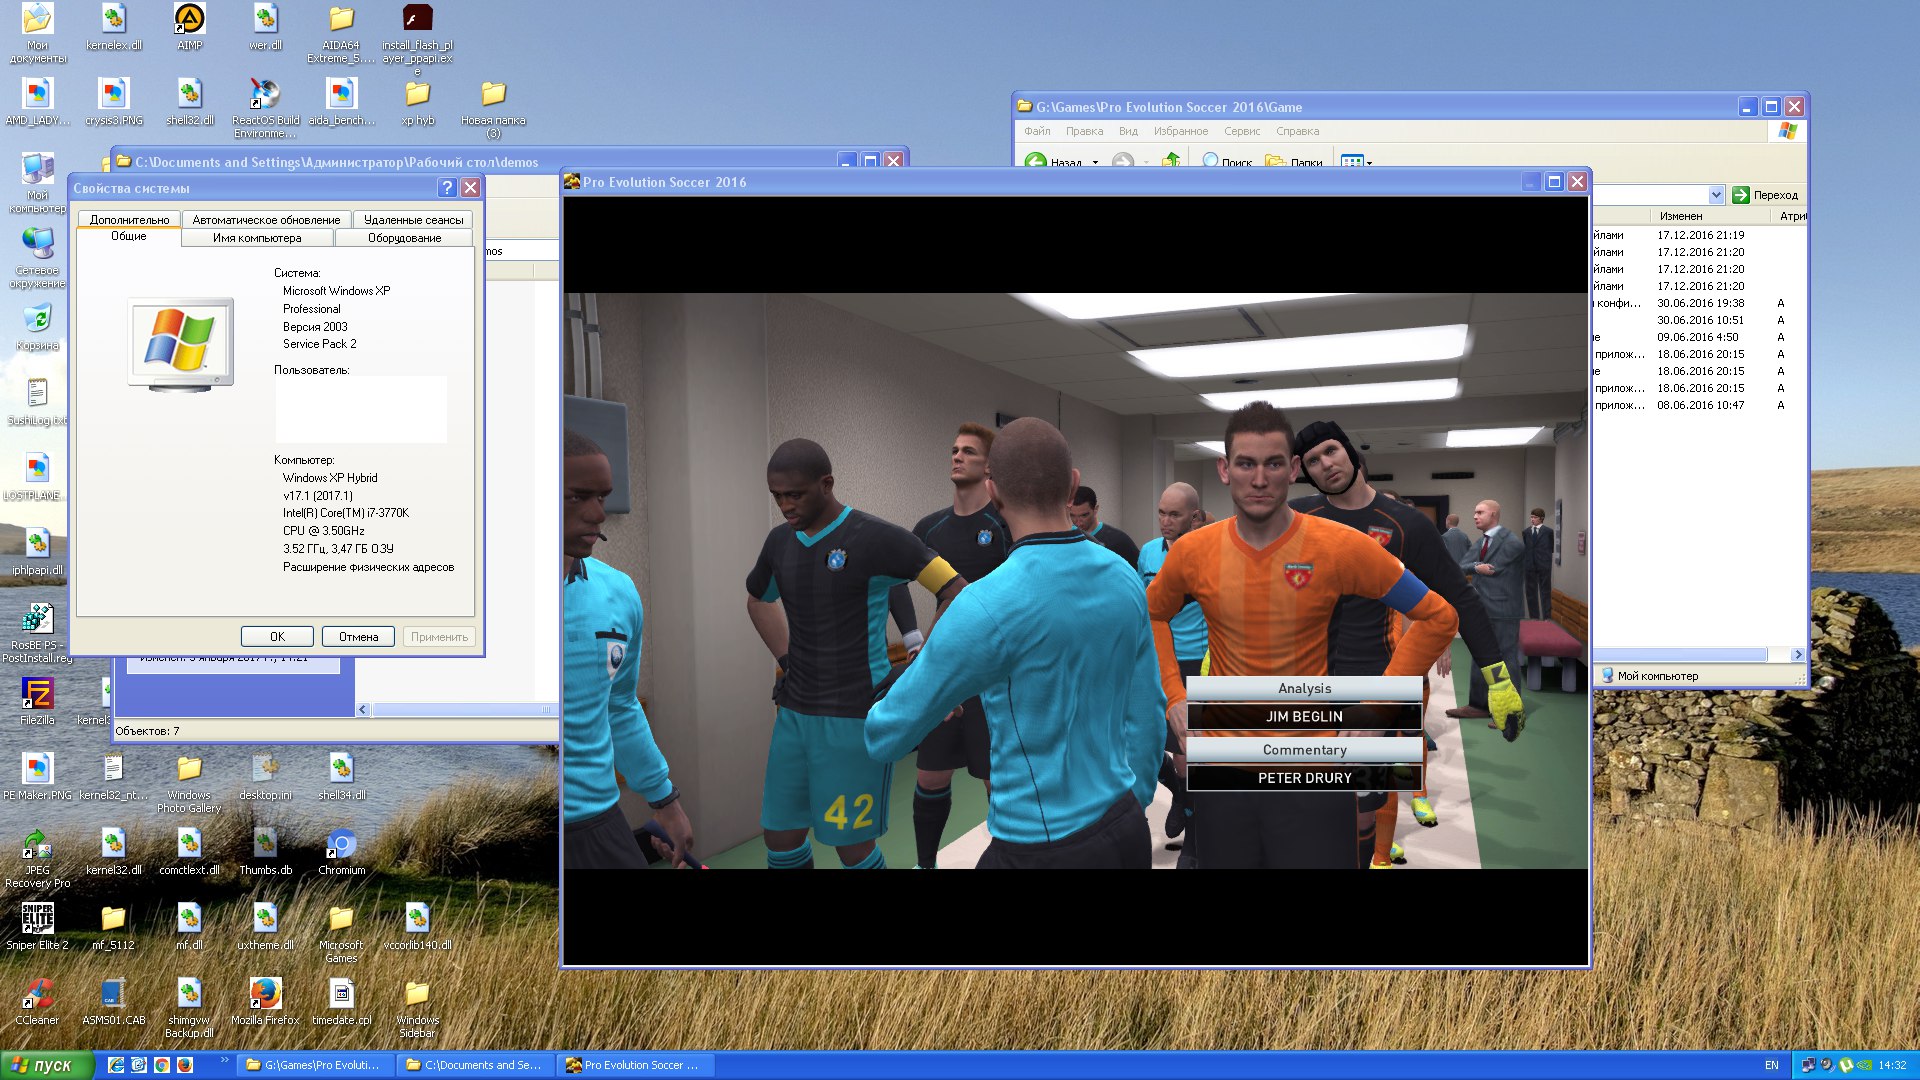Switch to G:\Games\Pro Evoluti... taskbar button
Image resolution: width=1920 pixels, height=1080 pixels.
pos(316,1065)
